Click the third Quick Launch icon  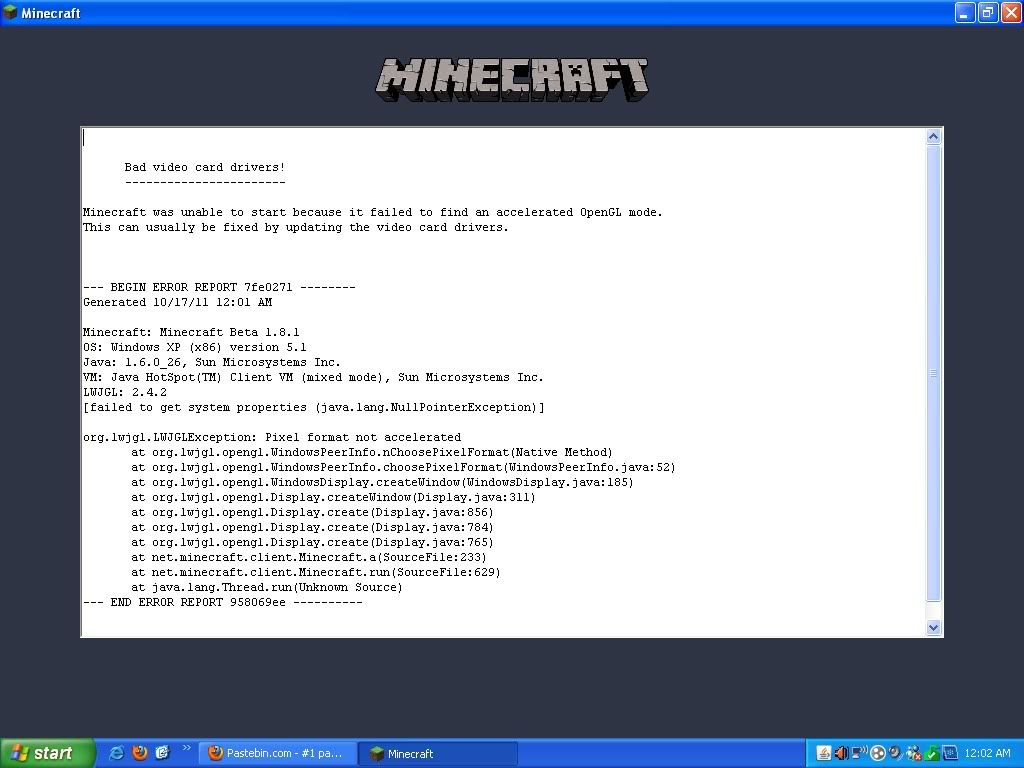(162, 753)
